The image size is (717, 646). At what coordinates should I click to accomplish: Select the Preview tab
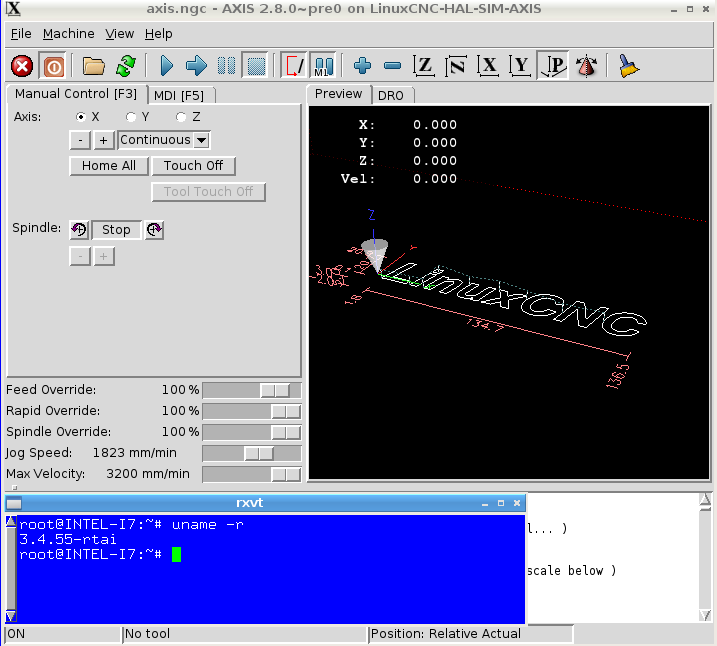(338, 94)
